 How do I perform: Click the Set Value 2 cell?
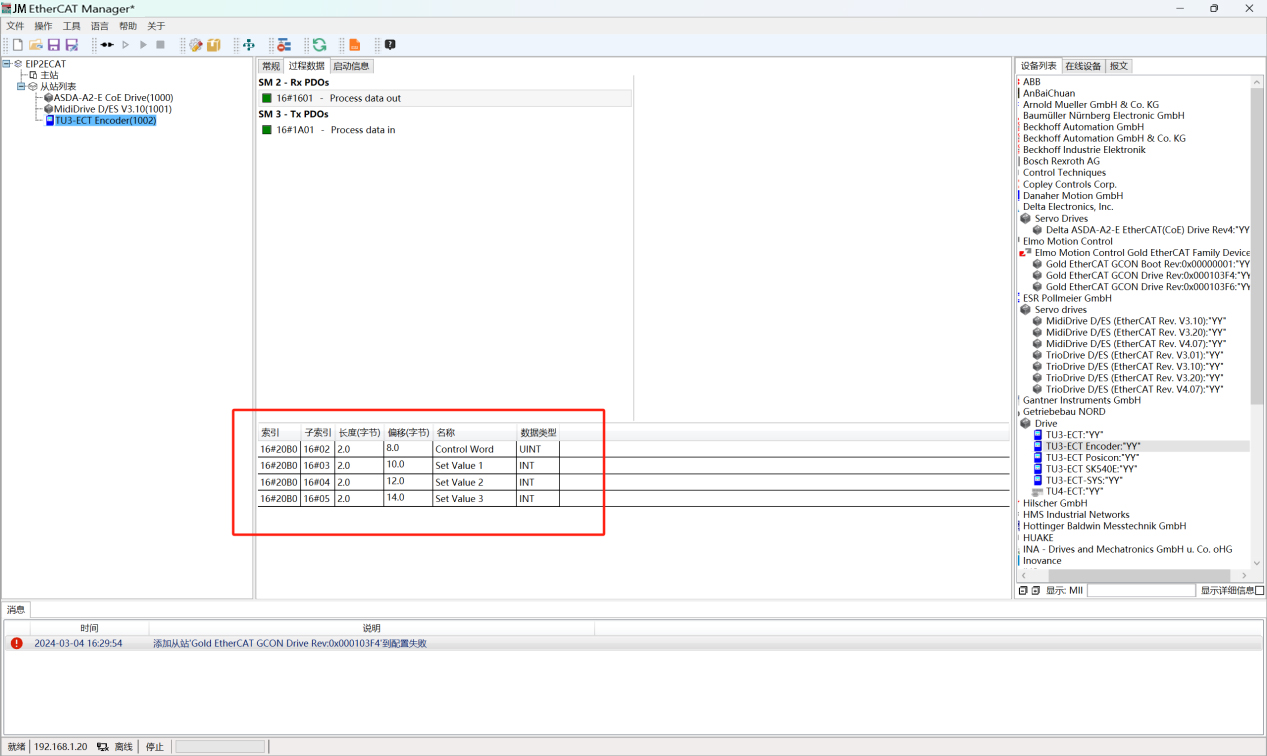coord(474,482)
